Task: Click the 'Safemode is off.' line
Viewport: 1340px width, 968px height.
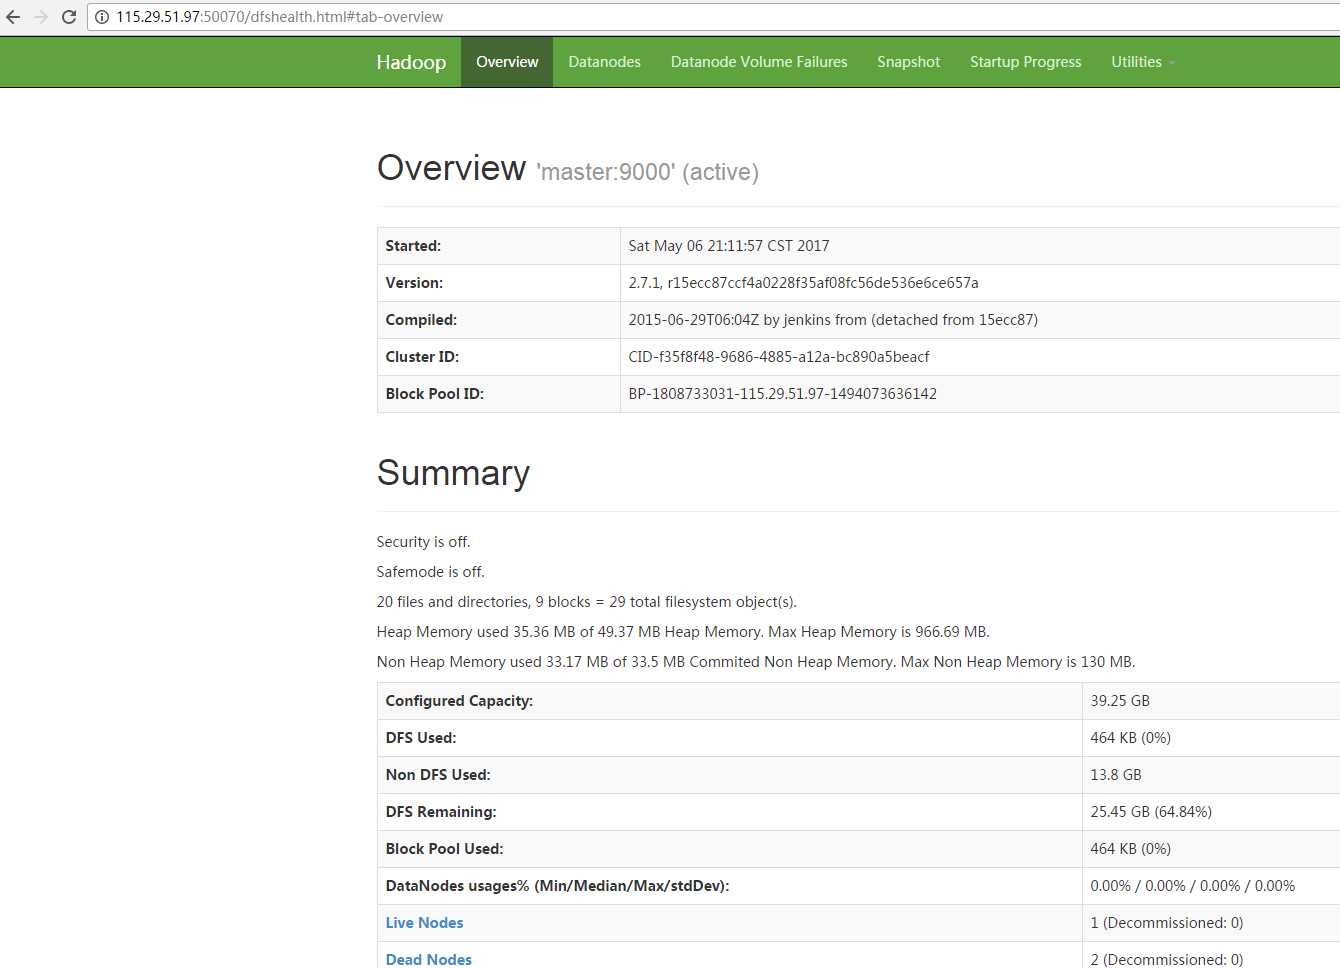Action: (430, 572)
